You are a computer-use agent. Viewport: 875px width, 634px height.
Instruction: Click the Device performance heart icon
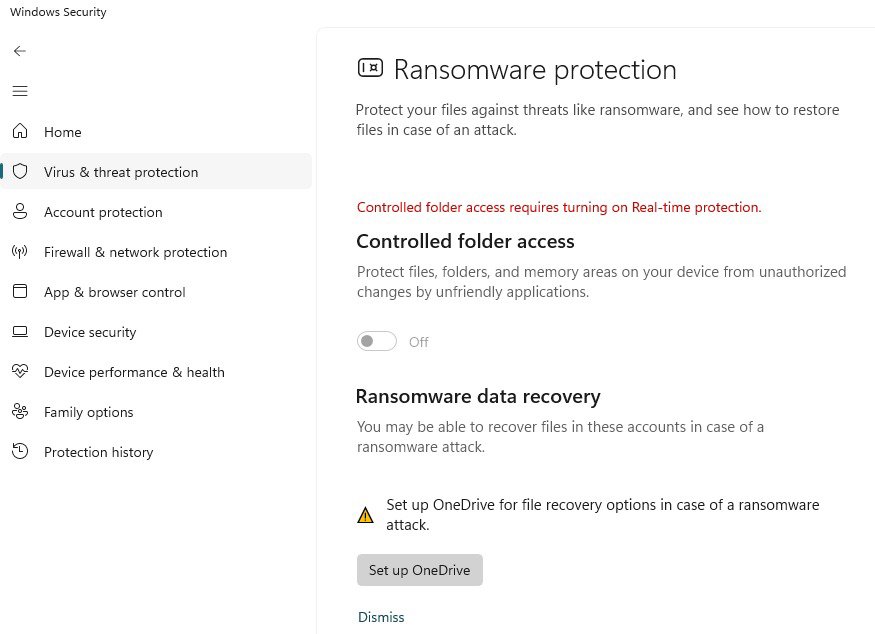(x=20, y=372)
